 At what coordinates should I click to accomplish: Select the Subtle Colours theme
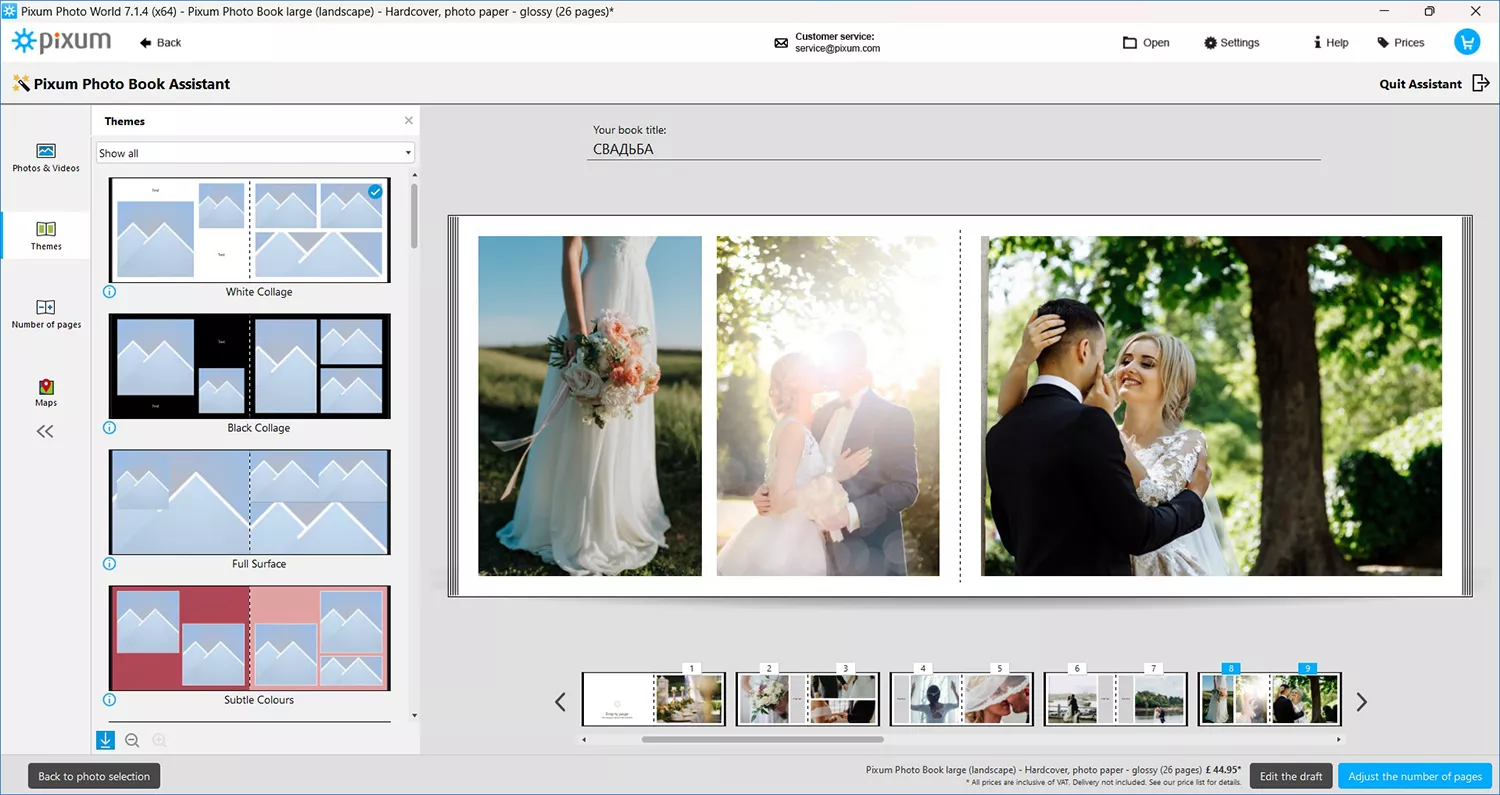pos(249,638)
